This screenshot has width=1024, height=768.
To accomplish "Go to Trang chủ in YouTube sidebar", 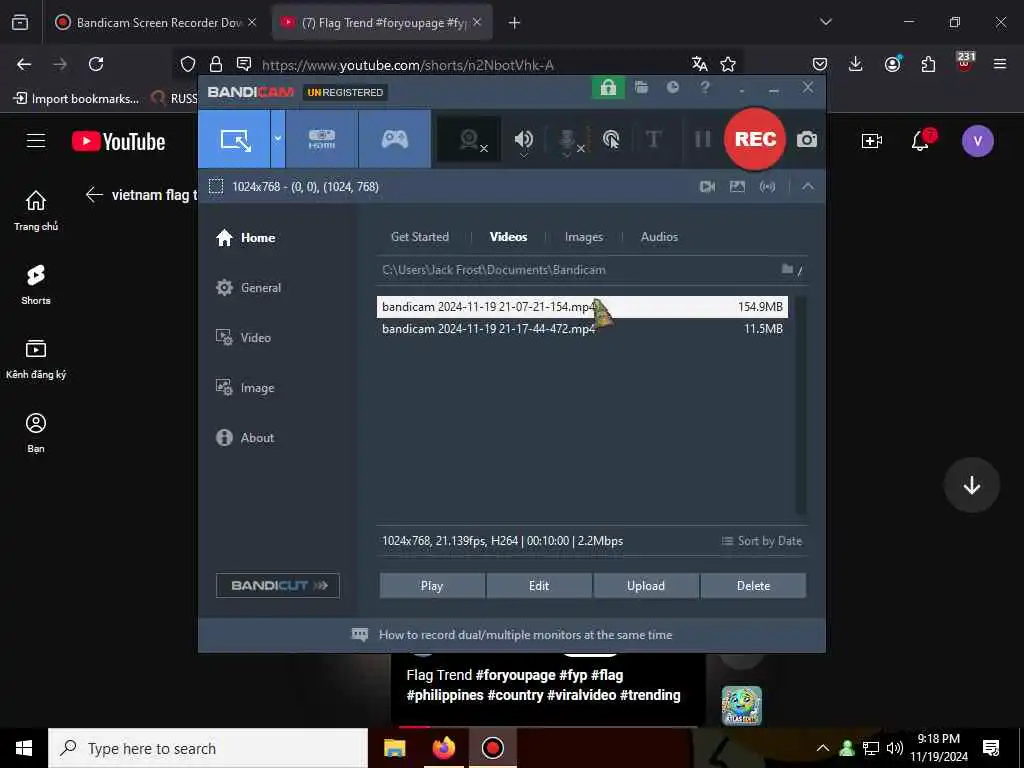I will 36,210.
